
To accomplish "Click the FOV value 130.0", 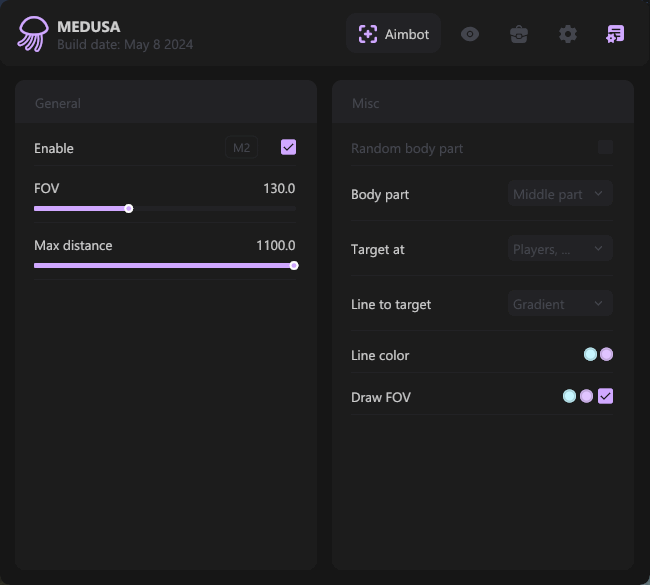I will 279,188.
